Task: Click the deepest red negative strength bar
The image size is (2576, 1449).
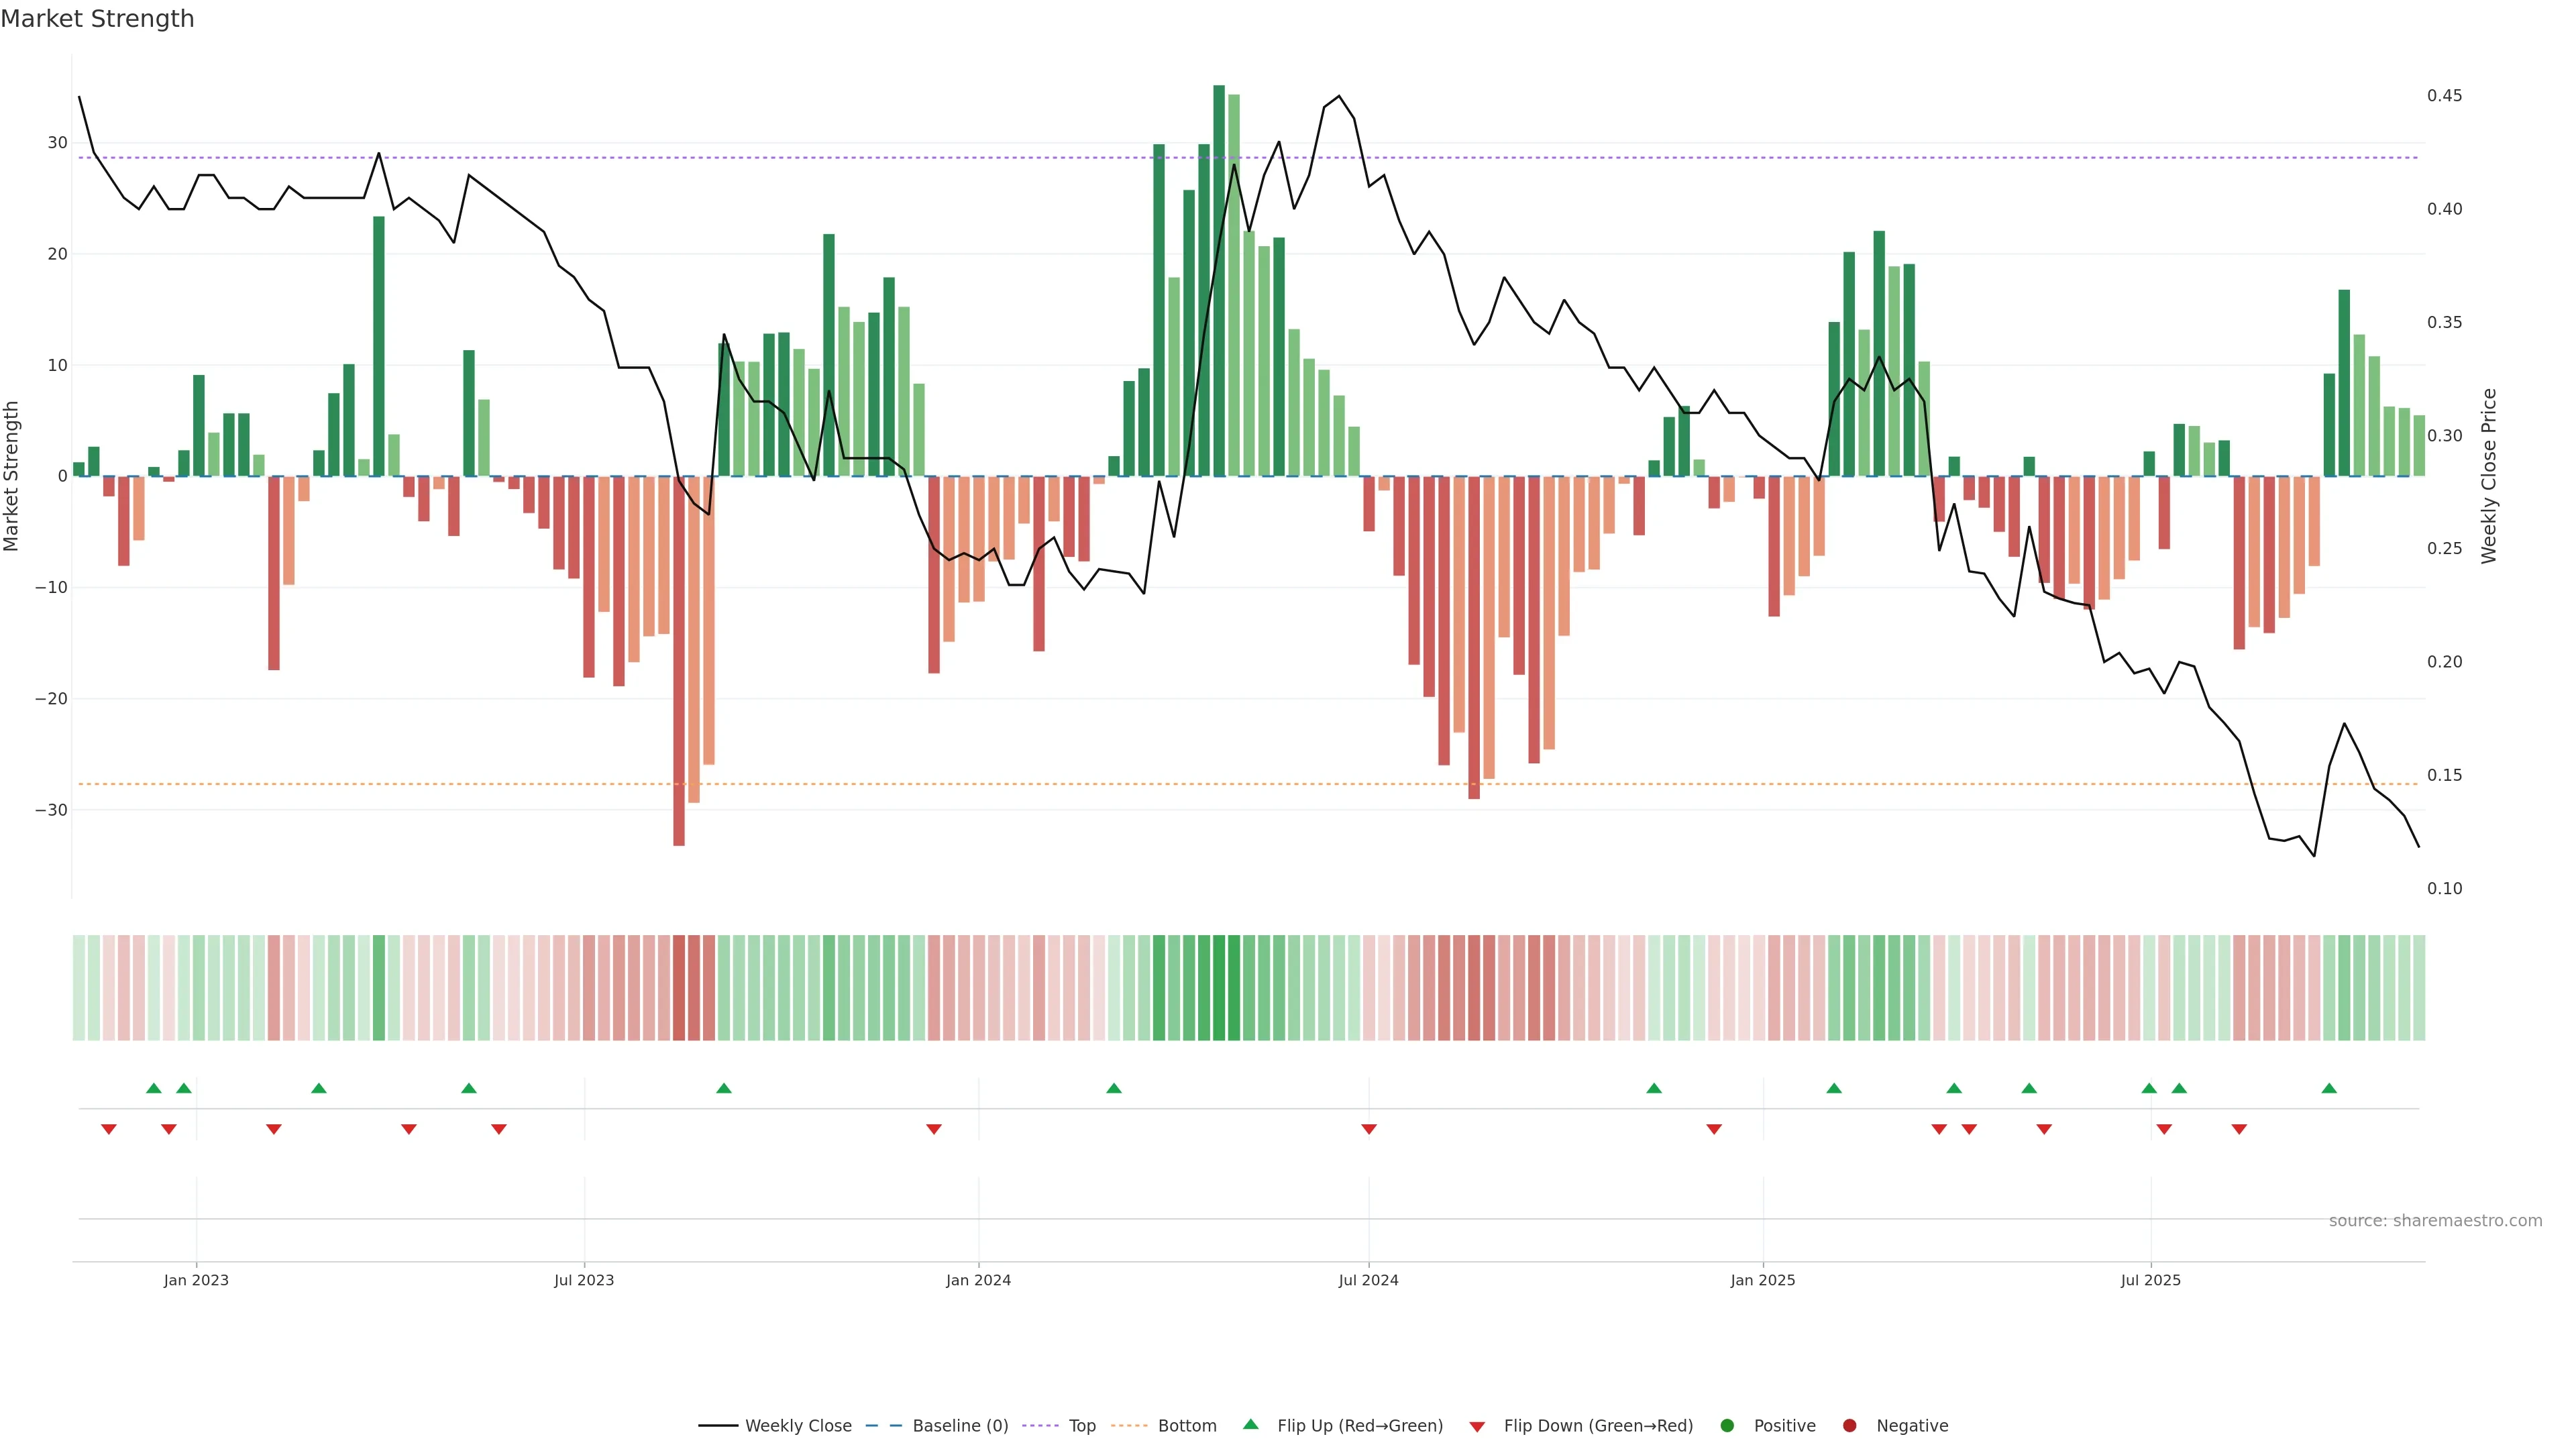Action: coord(679,660)
